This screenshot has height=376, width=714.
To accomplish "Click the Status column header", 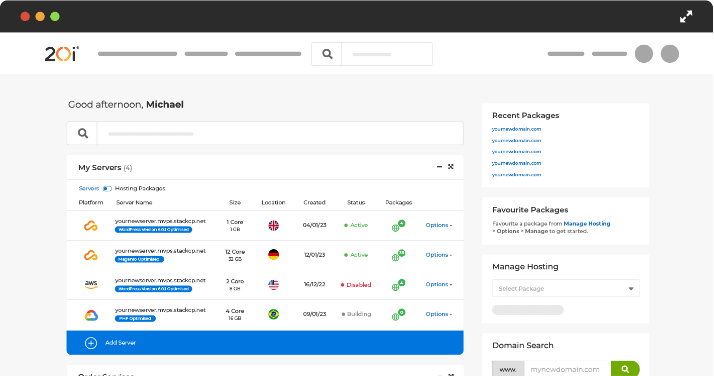I will pos(356,203).
